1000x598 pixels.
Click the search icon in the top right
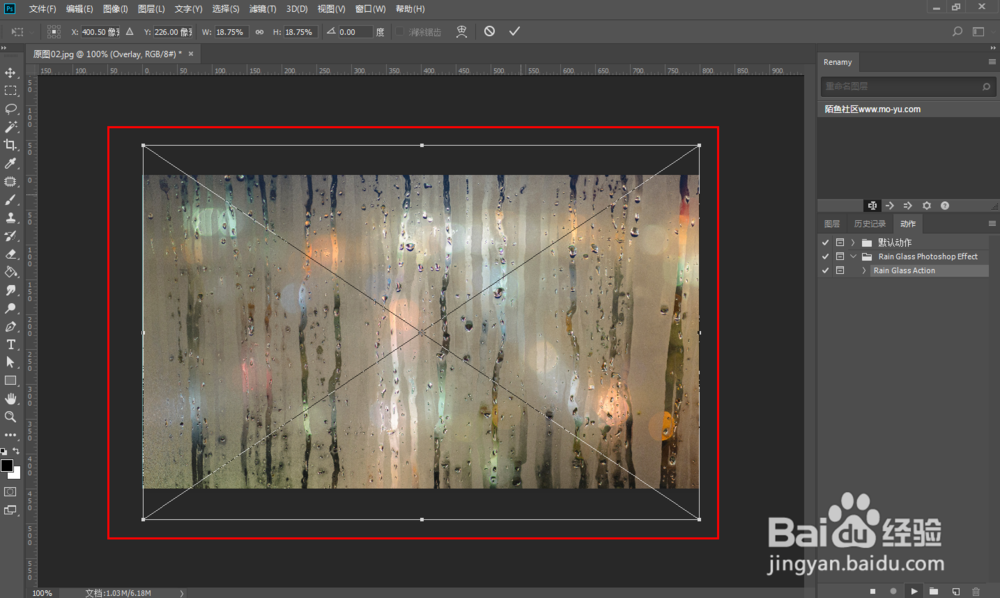click(x=957, y=31)
